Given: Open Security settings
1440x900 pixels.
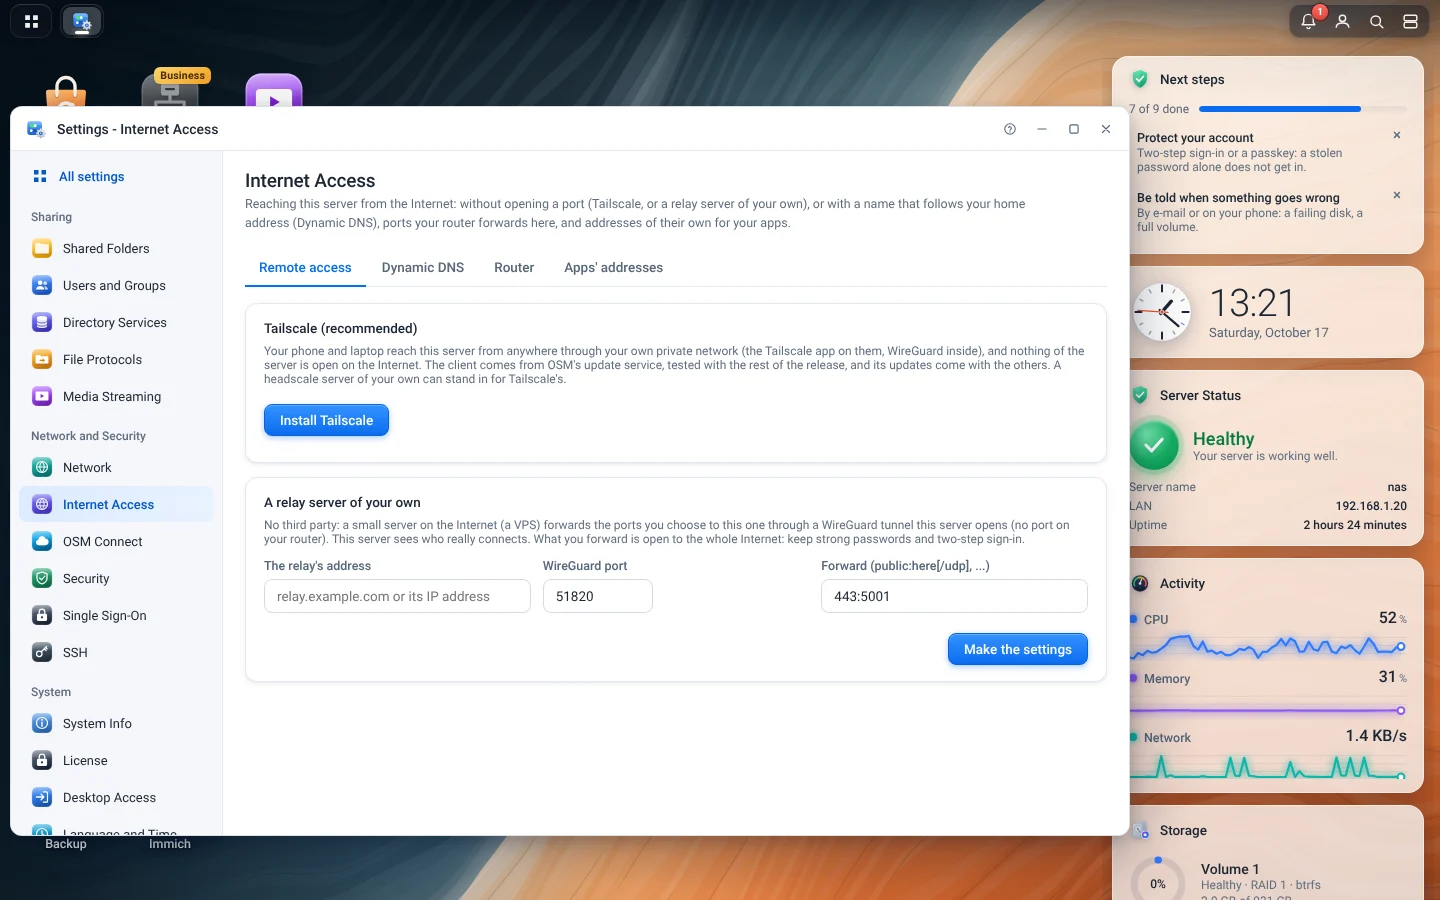Looking at the screenshot, I should (116, 578).
